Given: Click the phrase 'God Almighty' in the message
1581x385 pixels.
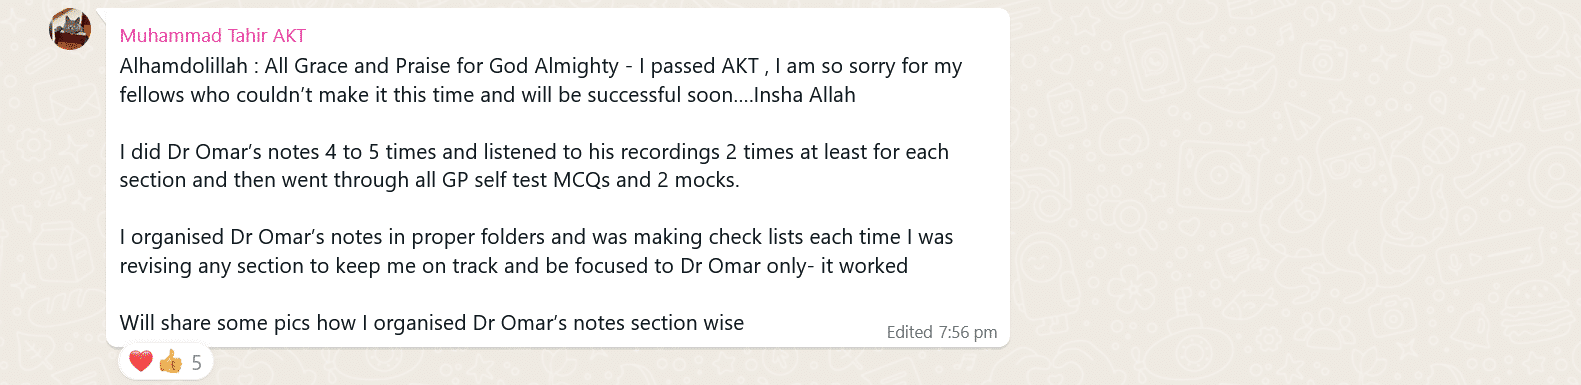Looking at the screenshot, I should coord(554,66).
